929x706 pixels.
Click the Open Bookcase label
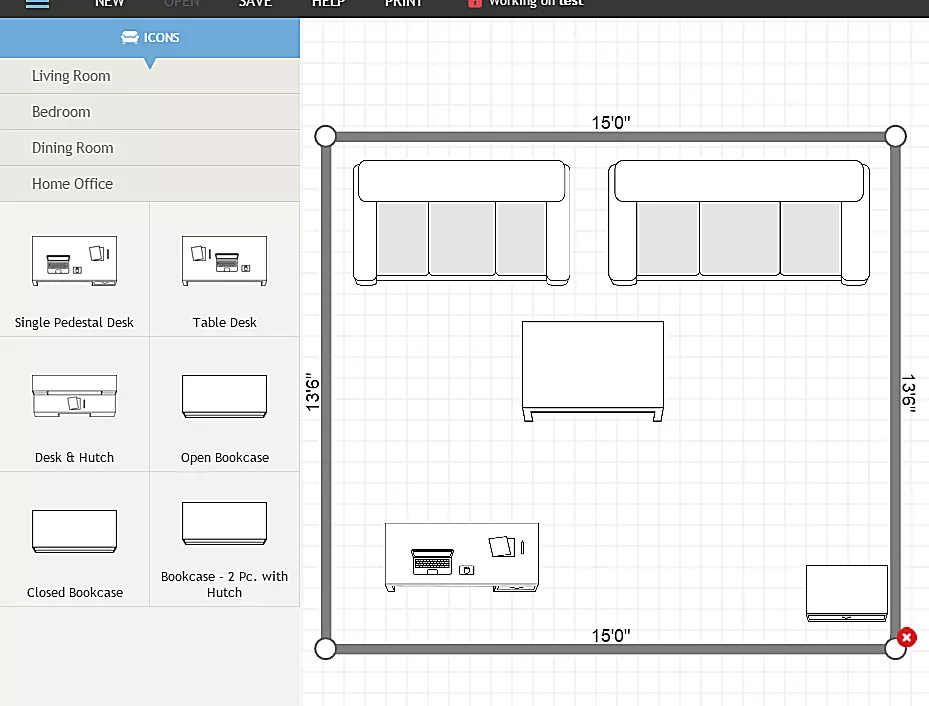pyautogui.click(x=225, y=458)
